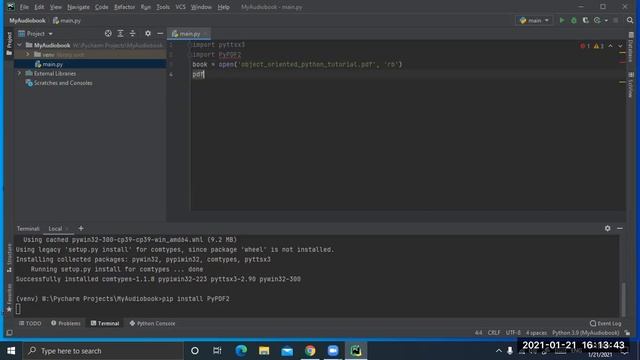Start debugging with the bug icon
The image size is (640, 360).
573,20
